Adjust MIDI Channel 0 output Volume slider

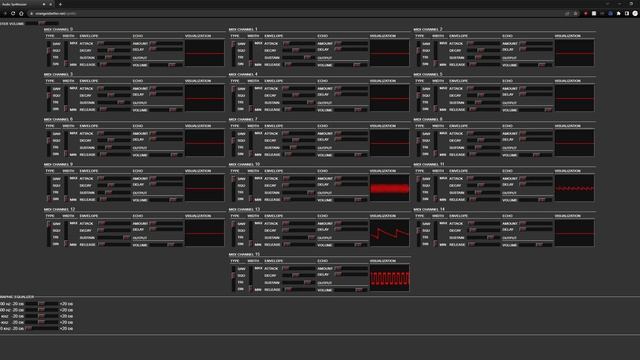click(x=166, y=65)
